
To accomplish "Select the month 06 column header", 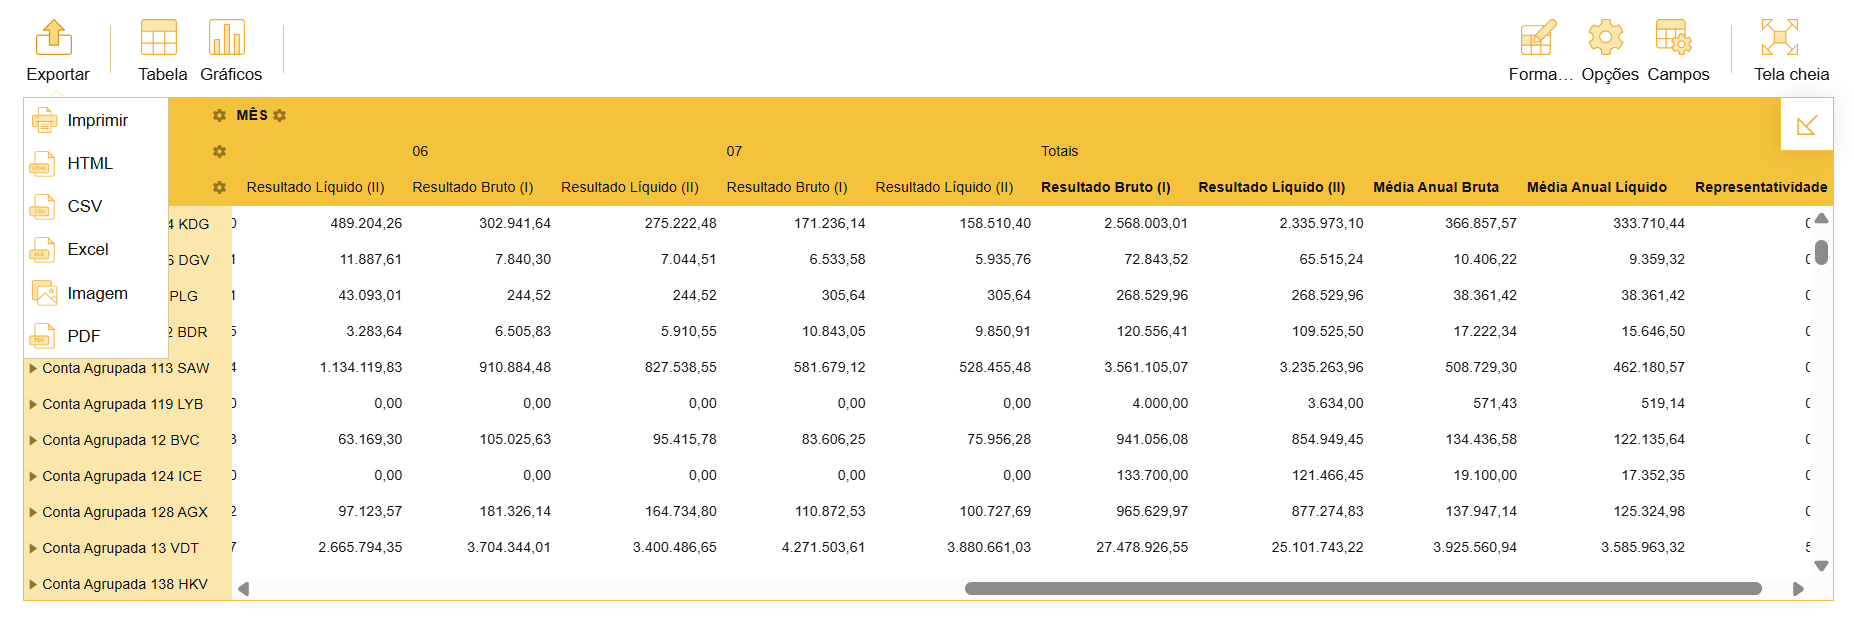I will point(420,151).
